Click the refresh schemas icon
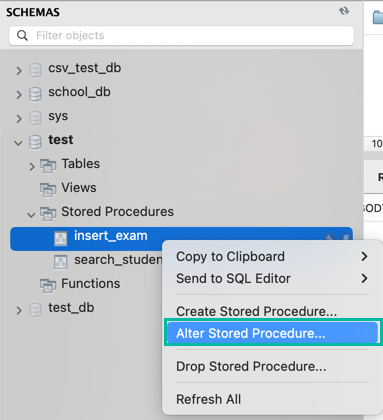Viewport: 383px width, 420px height. (x=344, y=11)
